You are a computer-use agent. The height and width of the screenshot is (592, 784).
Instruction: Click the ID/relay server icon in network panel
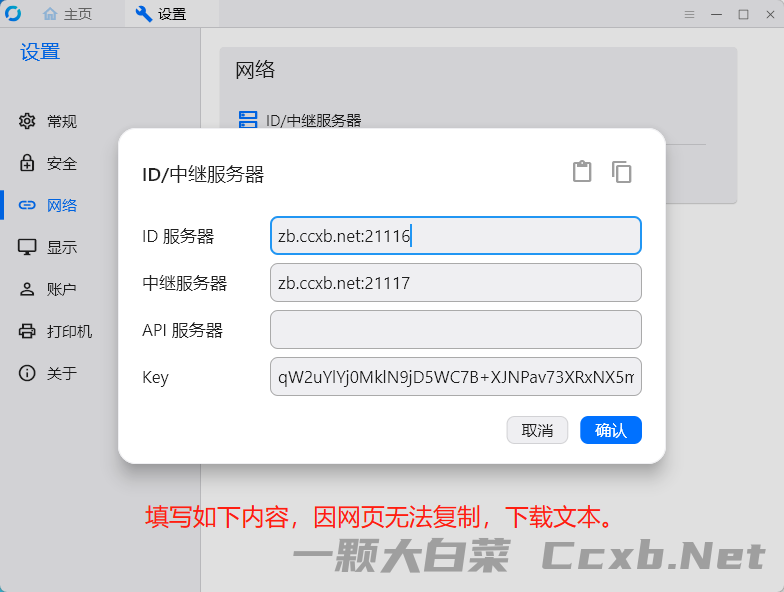pos(248,120)
